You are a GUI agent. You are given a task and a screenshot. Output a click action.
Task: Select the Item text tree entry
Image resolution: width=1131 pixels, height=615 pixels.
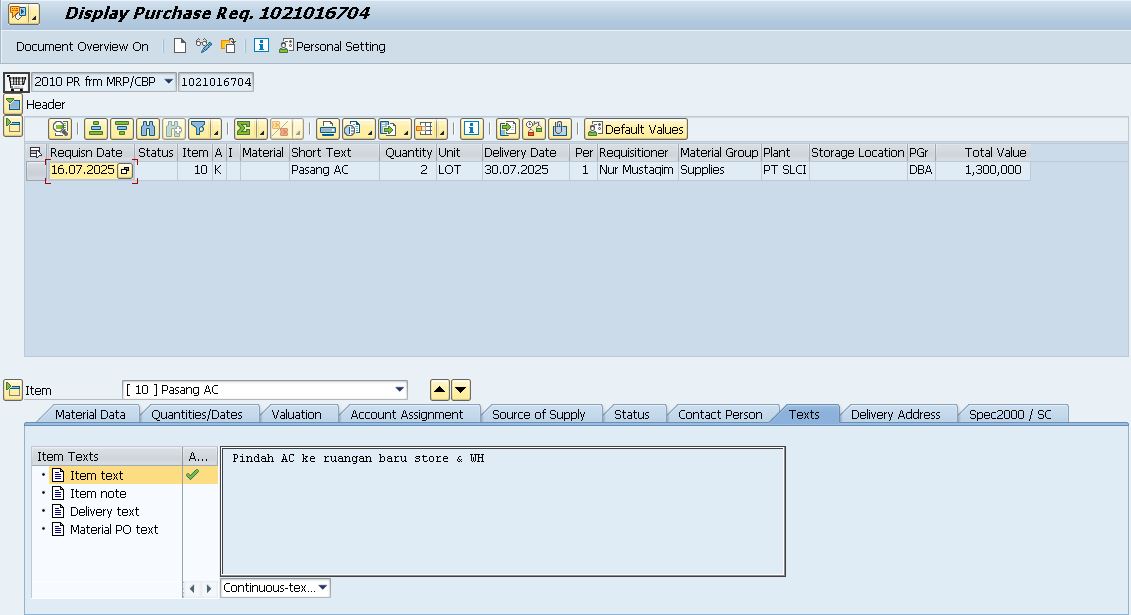pyautogui.click(x=97, y=475)
